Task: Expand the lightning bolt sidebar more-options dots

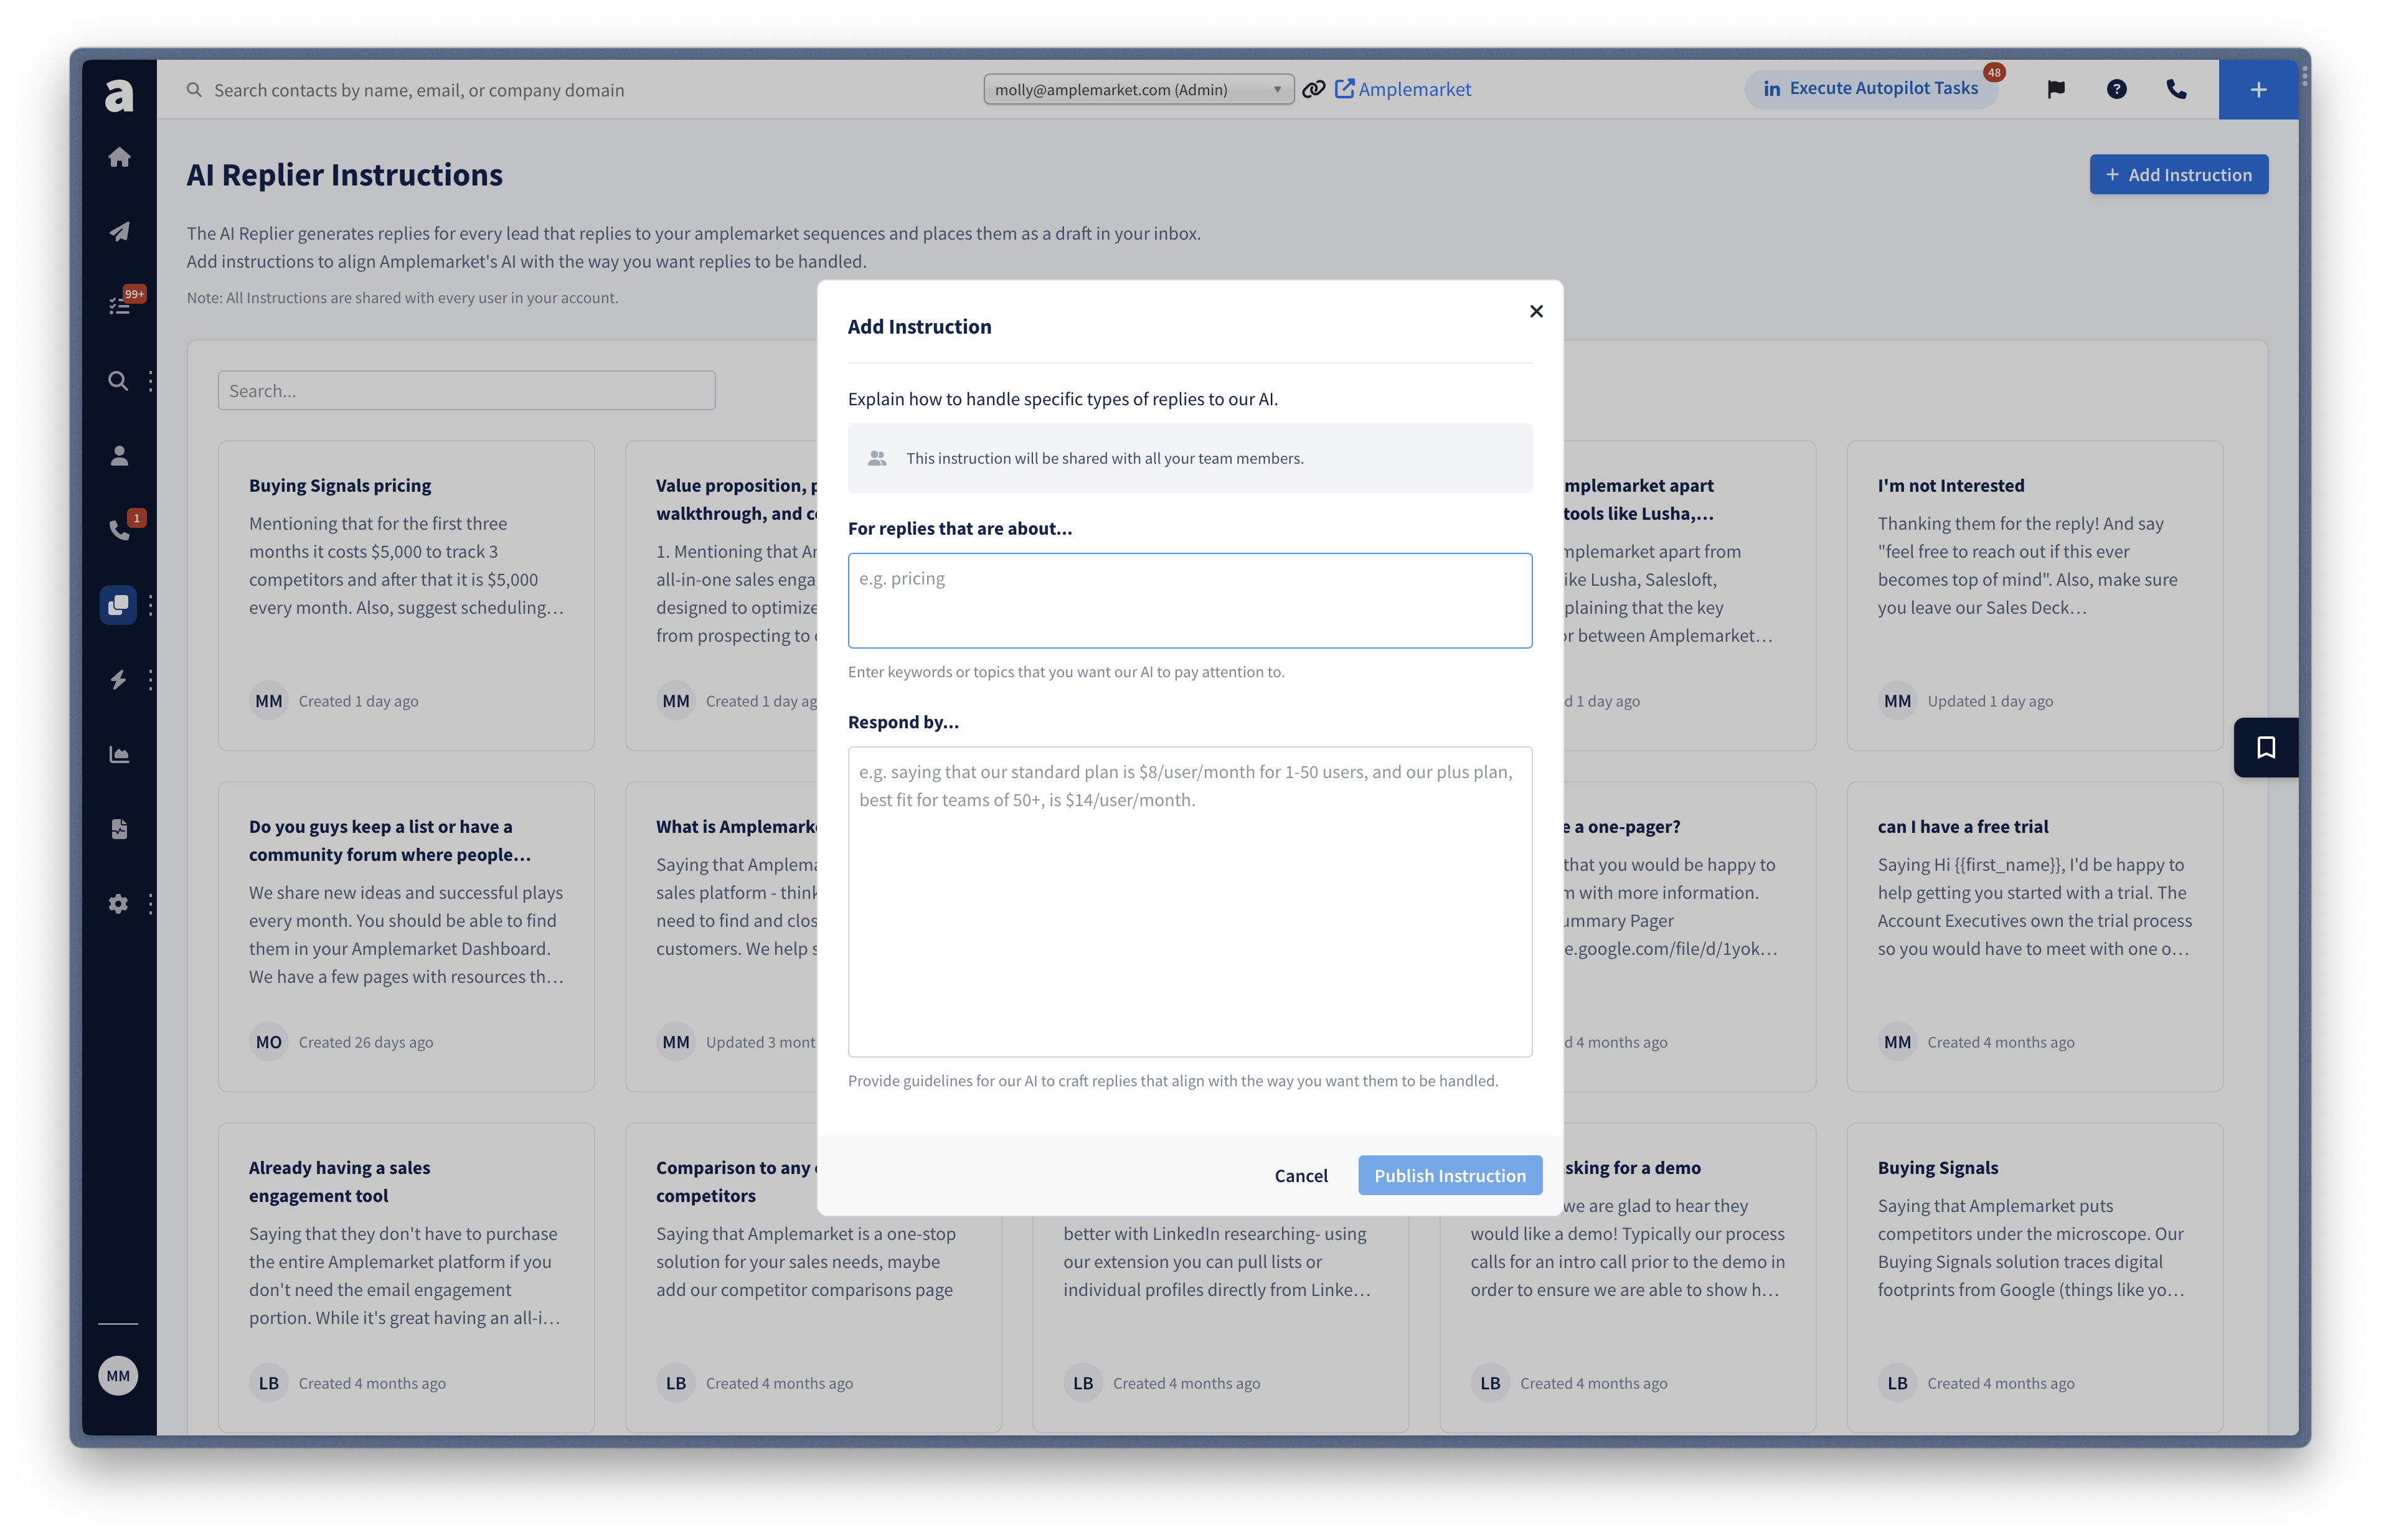Action: click(151, 680)
